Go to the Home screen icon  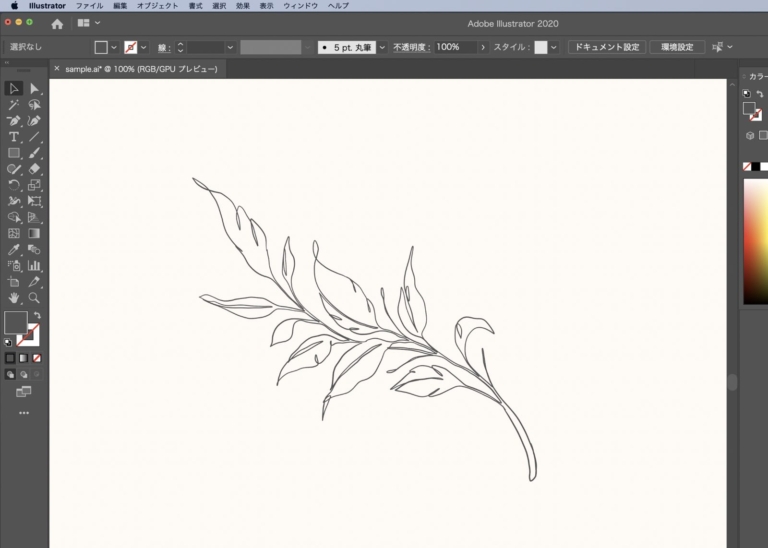tap(57, 23)
